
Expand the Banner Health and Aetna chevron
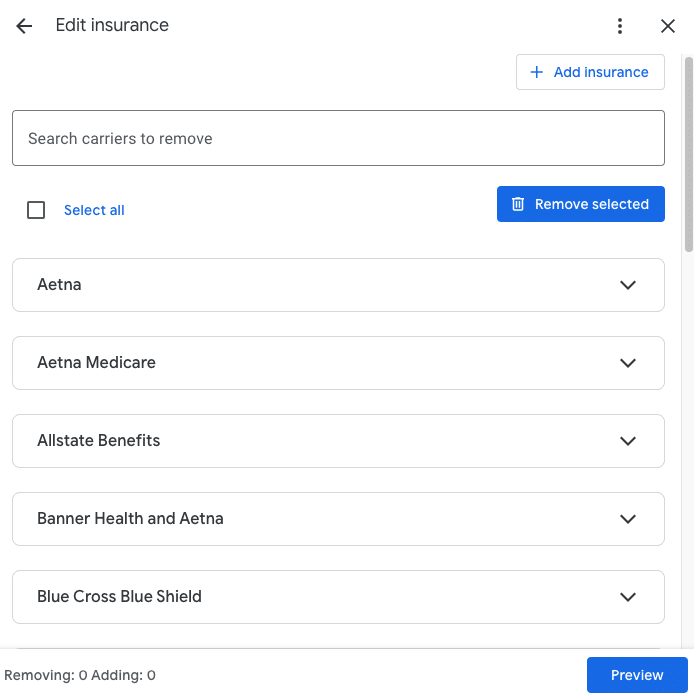[x=628, y=519]
